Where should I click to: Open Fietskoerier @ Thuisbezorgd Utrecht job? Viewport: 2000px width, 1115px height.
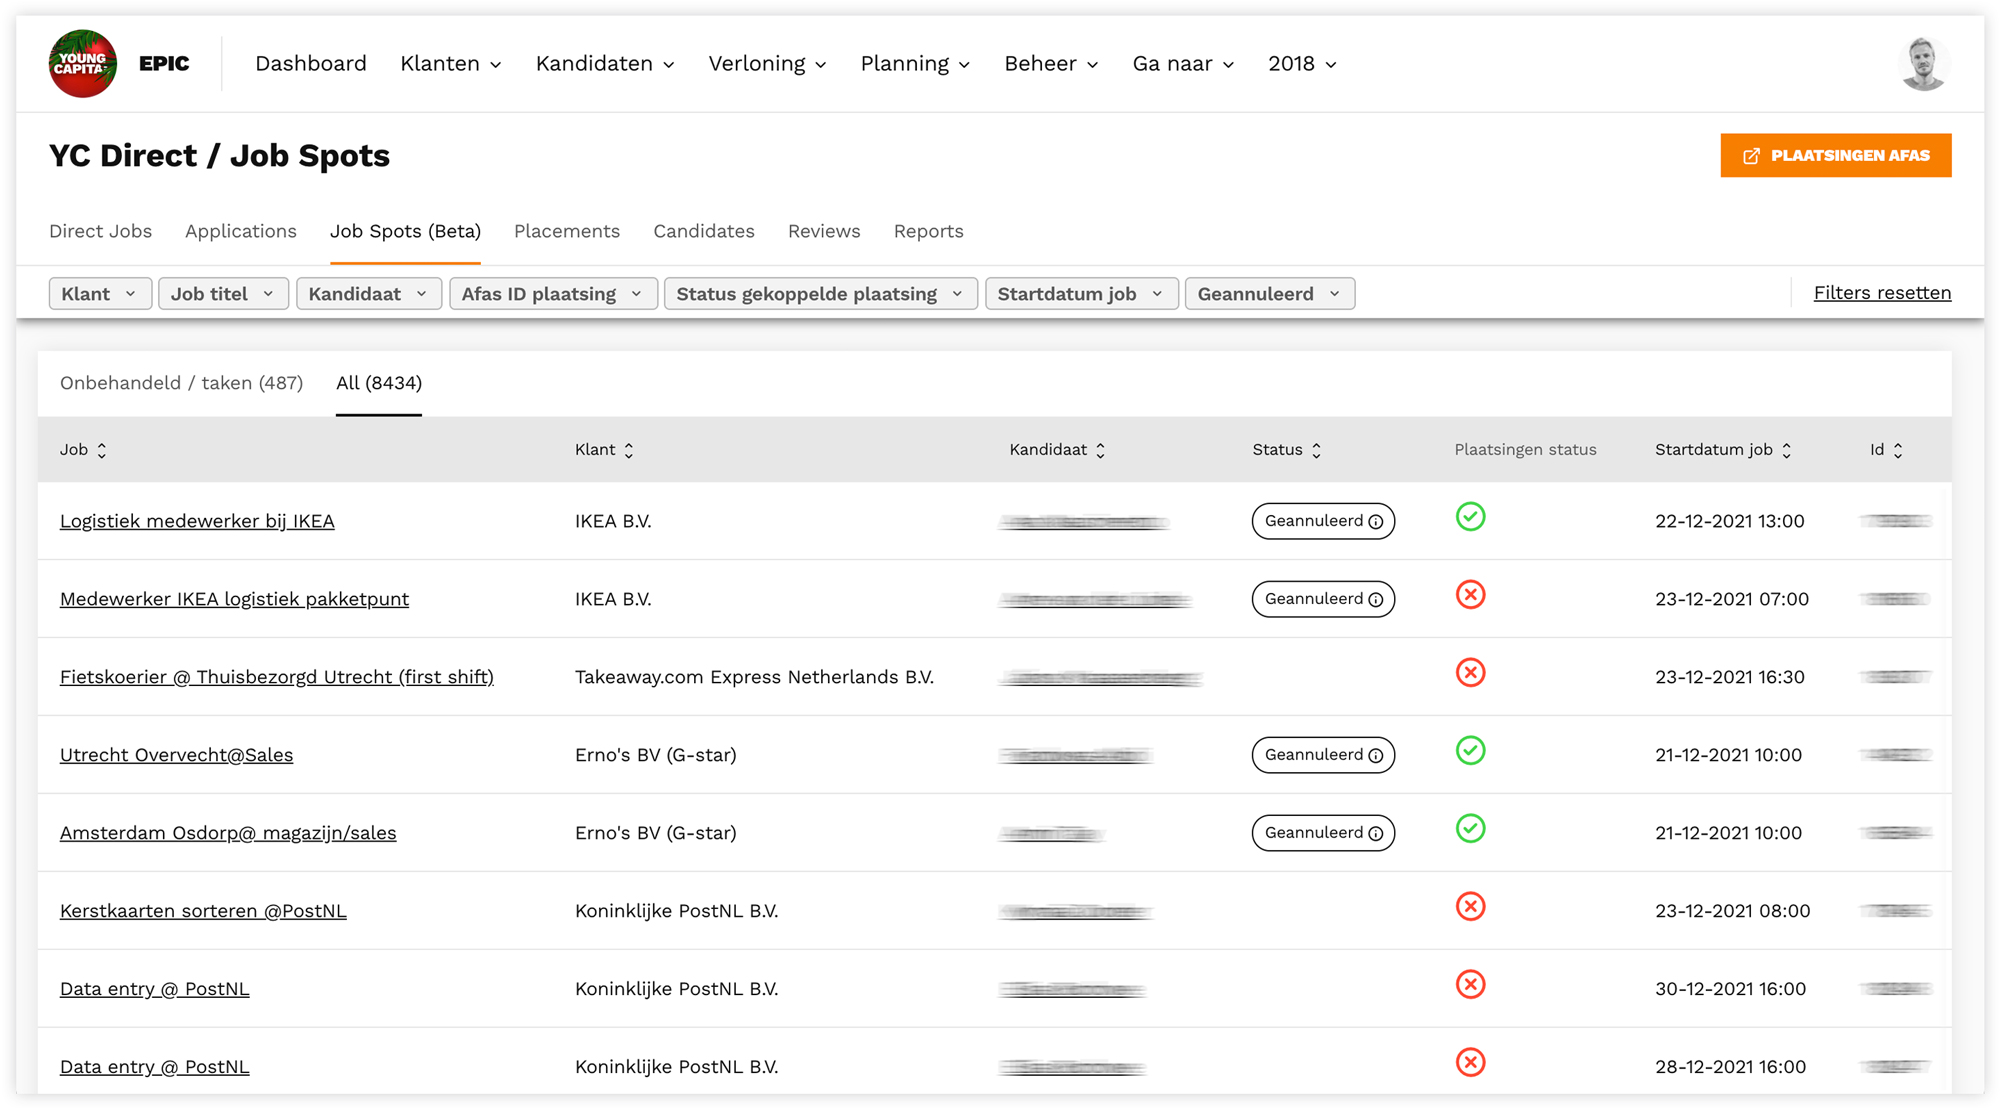(277, 678)
